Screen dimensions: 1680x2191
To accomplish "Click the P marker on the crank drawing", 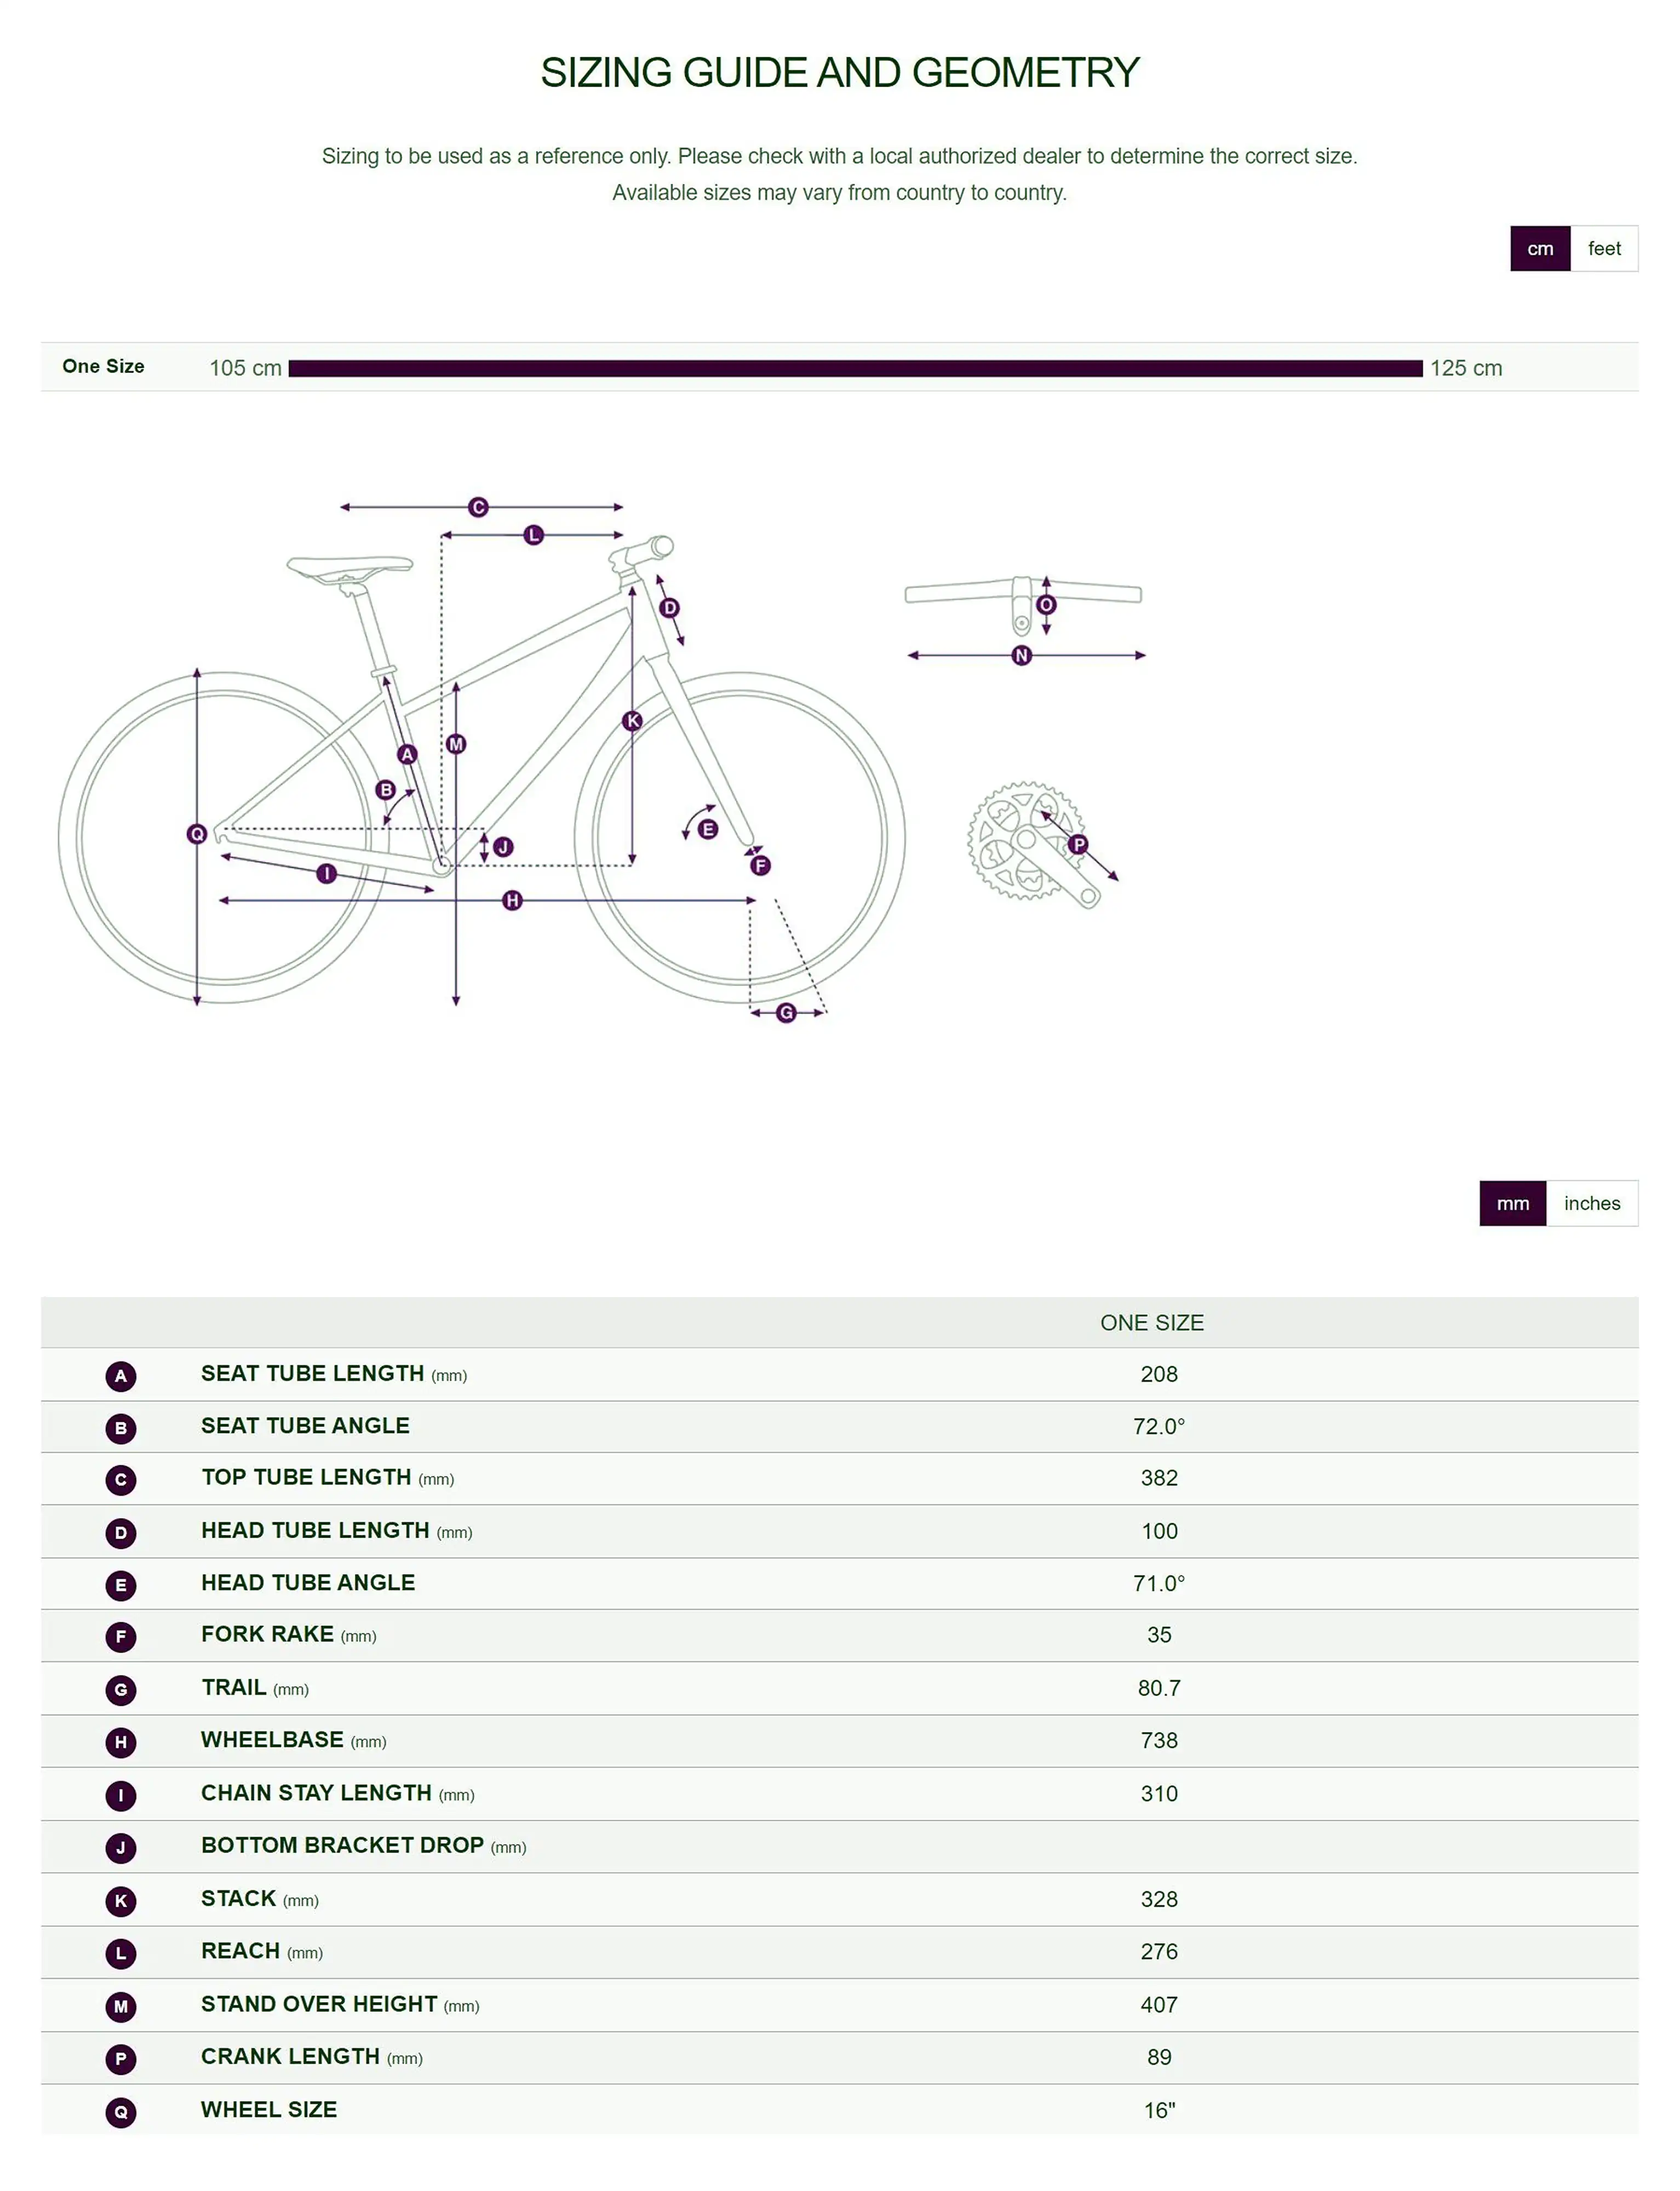I will pyautogui.click(x=1077, y=844).
